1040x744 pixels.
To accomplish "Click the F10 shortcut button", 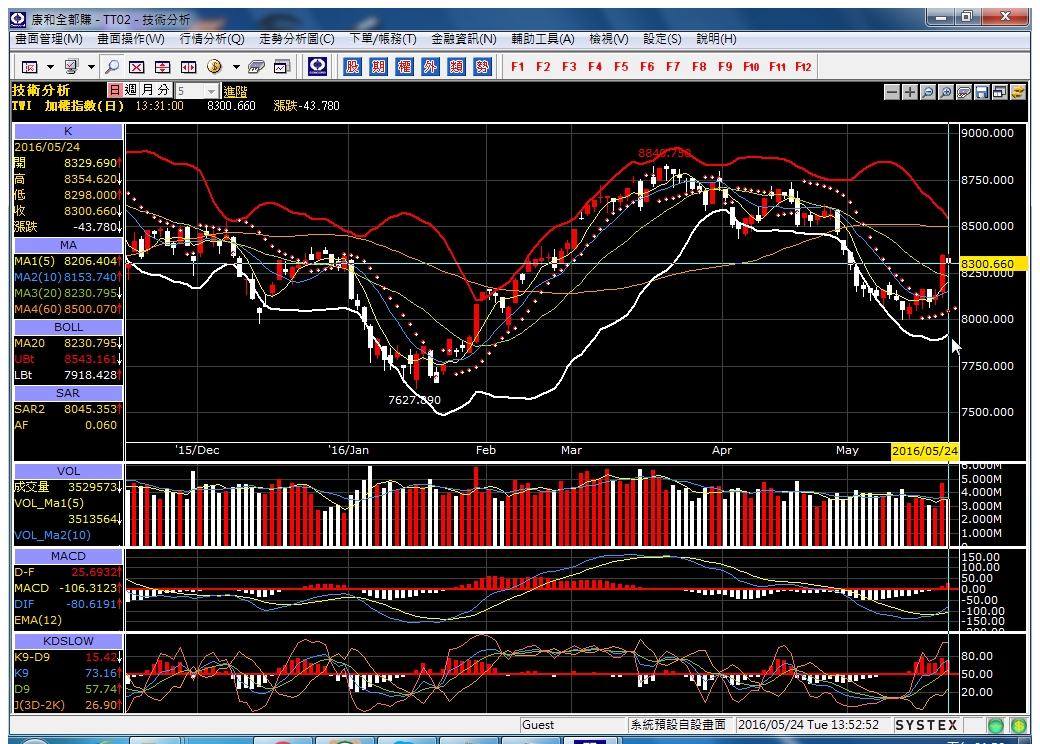I will click(751, 67).
